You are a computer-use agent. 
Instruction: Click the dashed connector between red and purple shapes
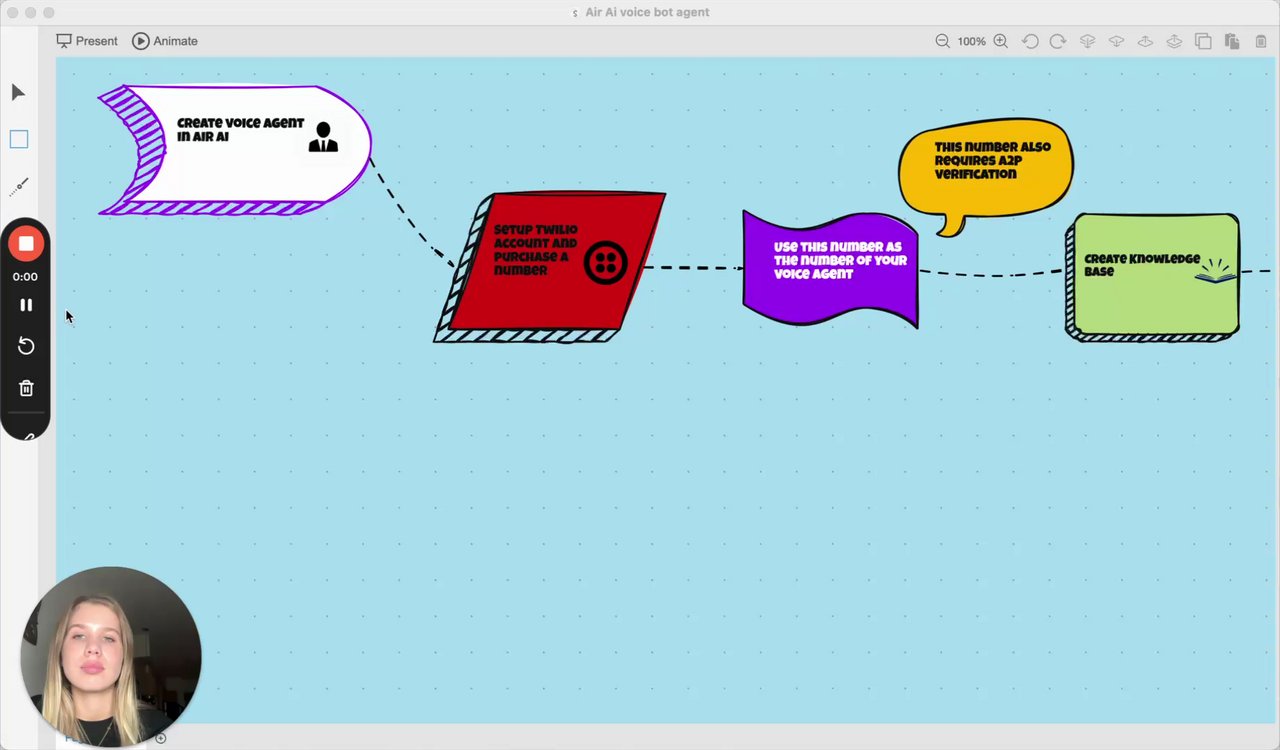point(693,267)
